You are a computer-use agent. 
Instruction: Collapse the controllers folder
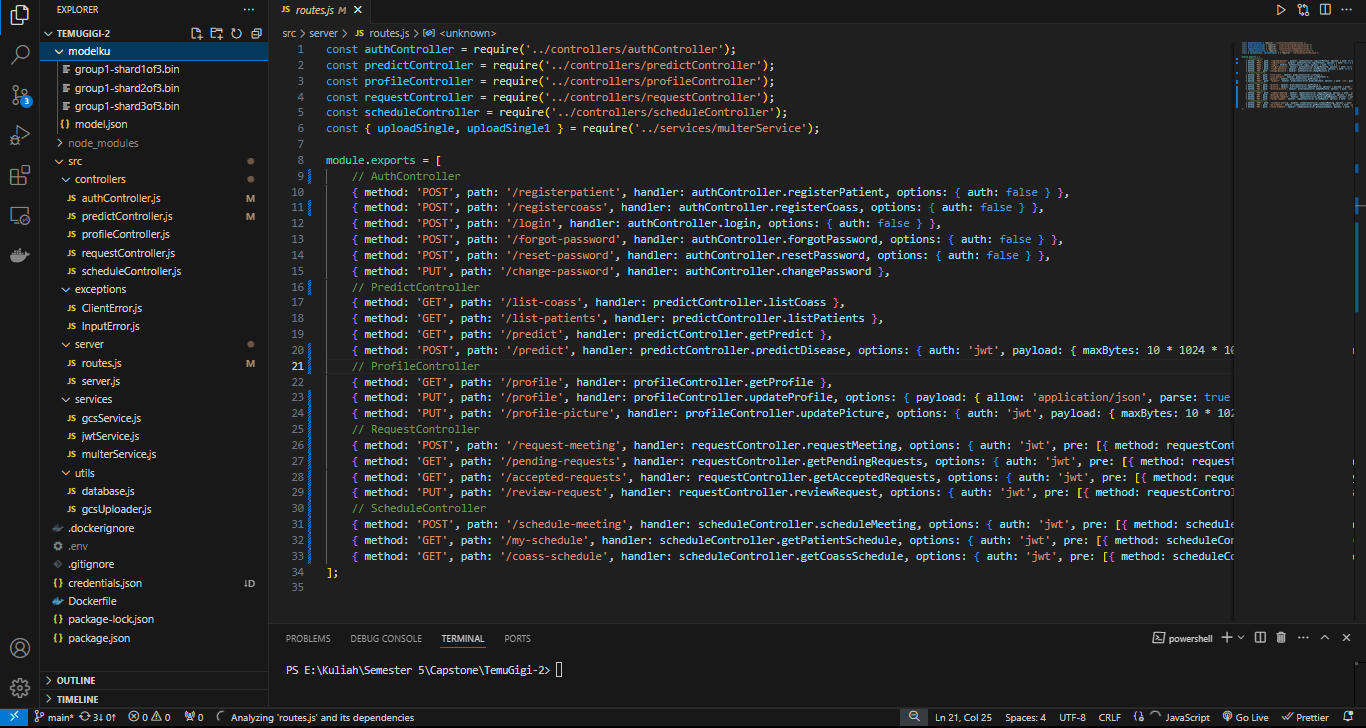coord(100,179)
